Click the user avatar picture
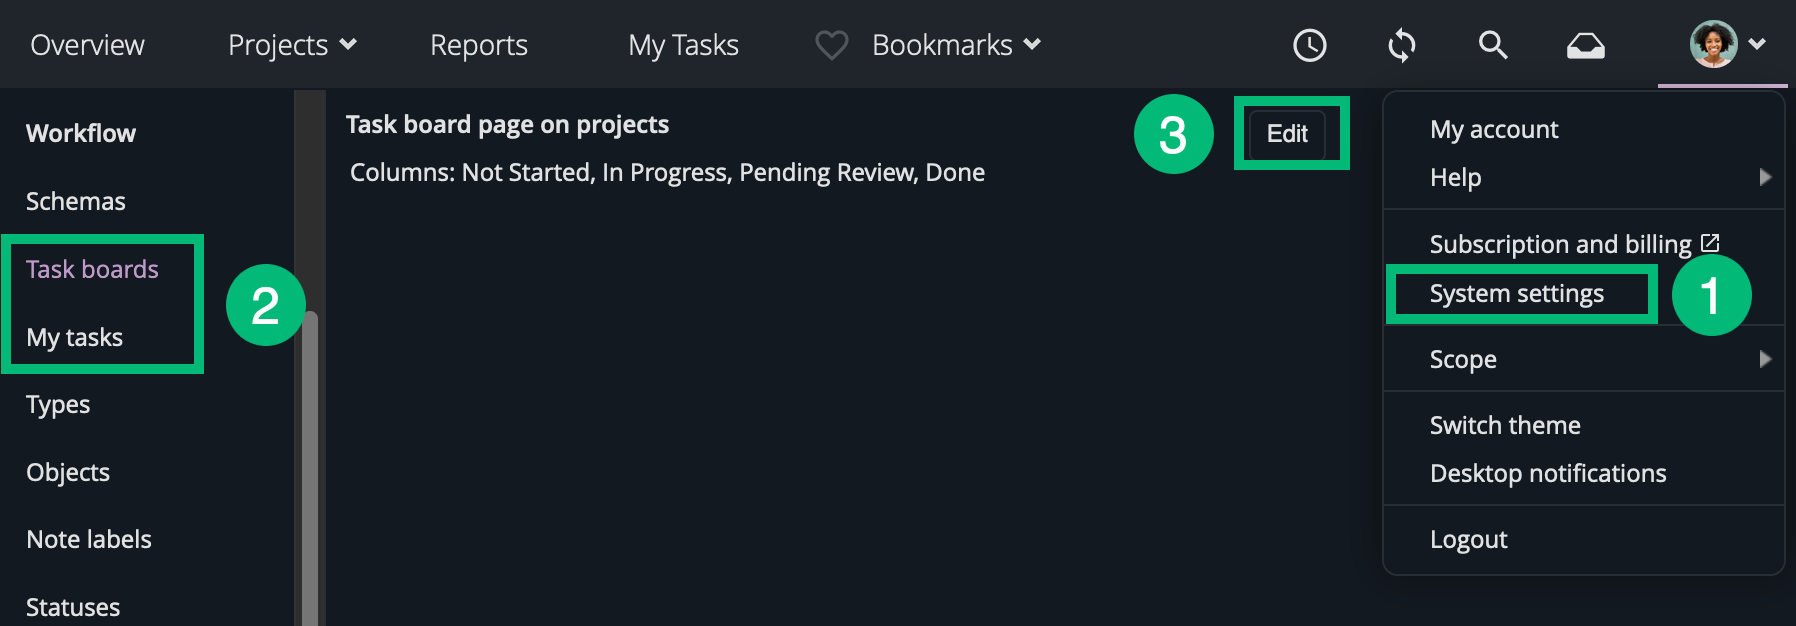Screen dimensions: 1796x626 coord(1713,45)
